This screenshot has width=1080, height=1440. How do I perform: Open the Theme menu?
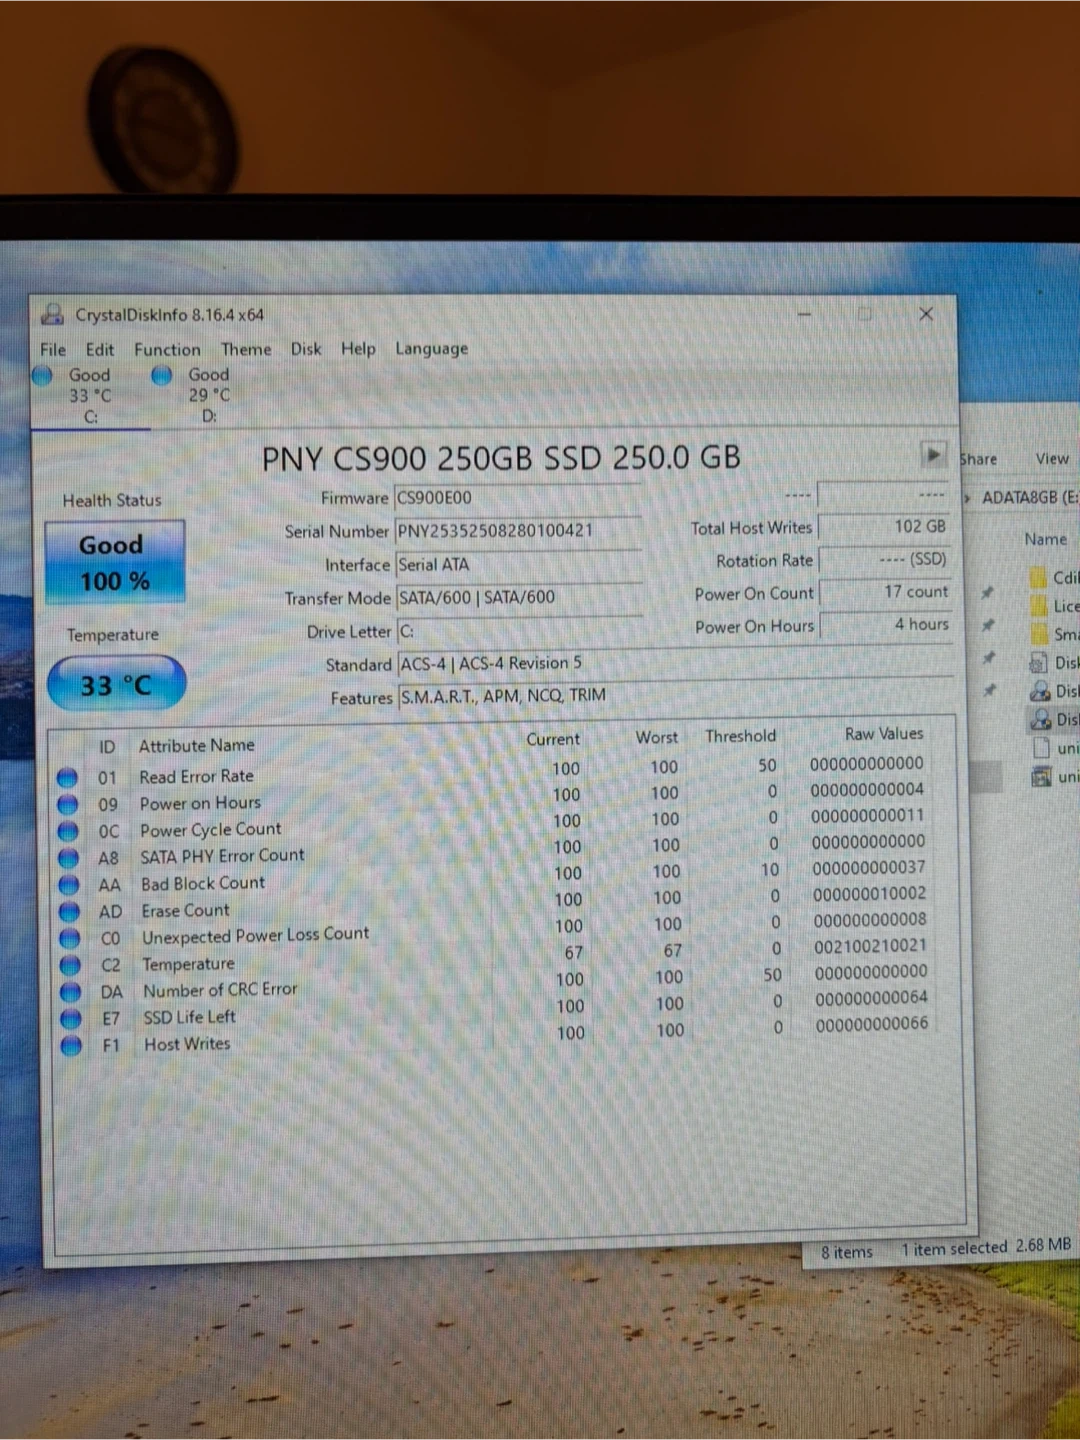(246, 349)
